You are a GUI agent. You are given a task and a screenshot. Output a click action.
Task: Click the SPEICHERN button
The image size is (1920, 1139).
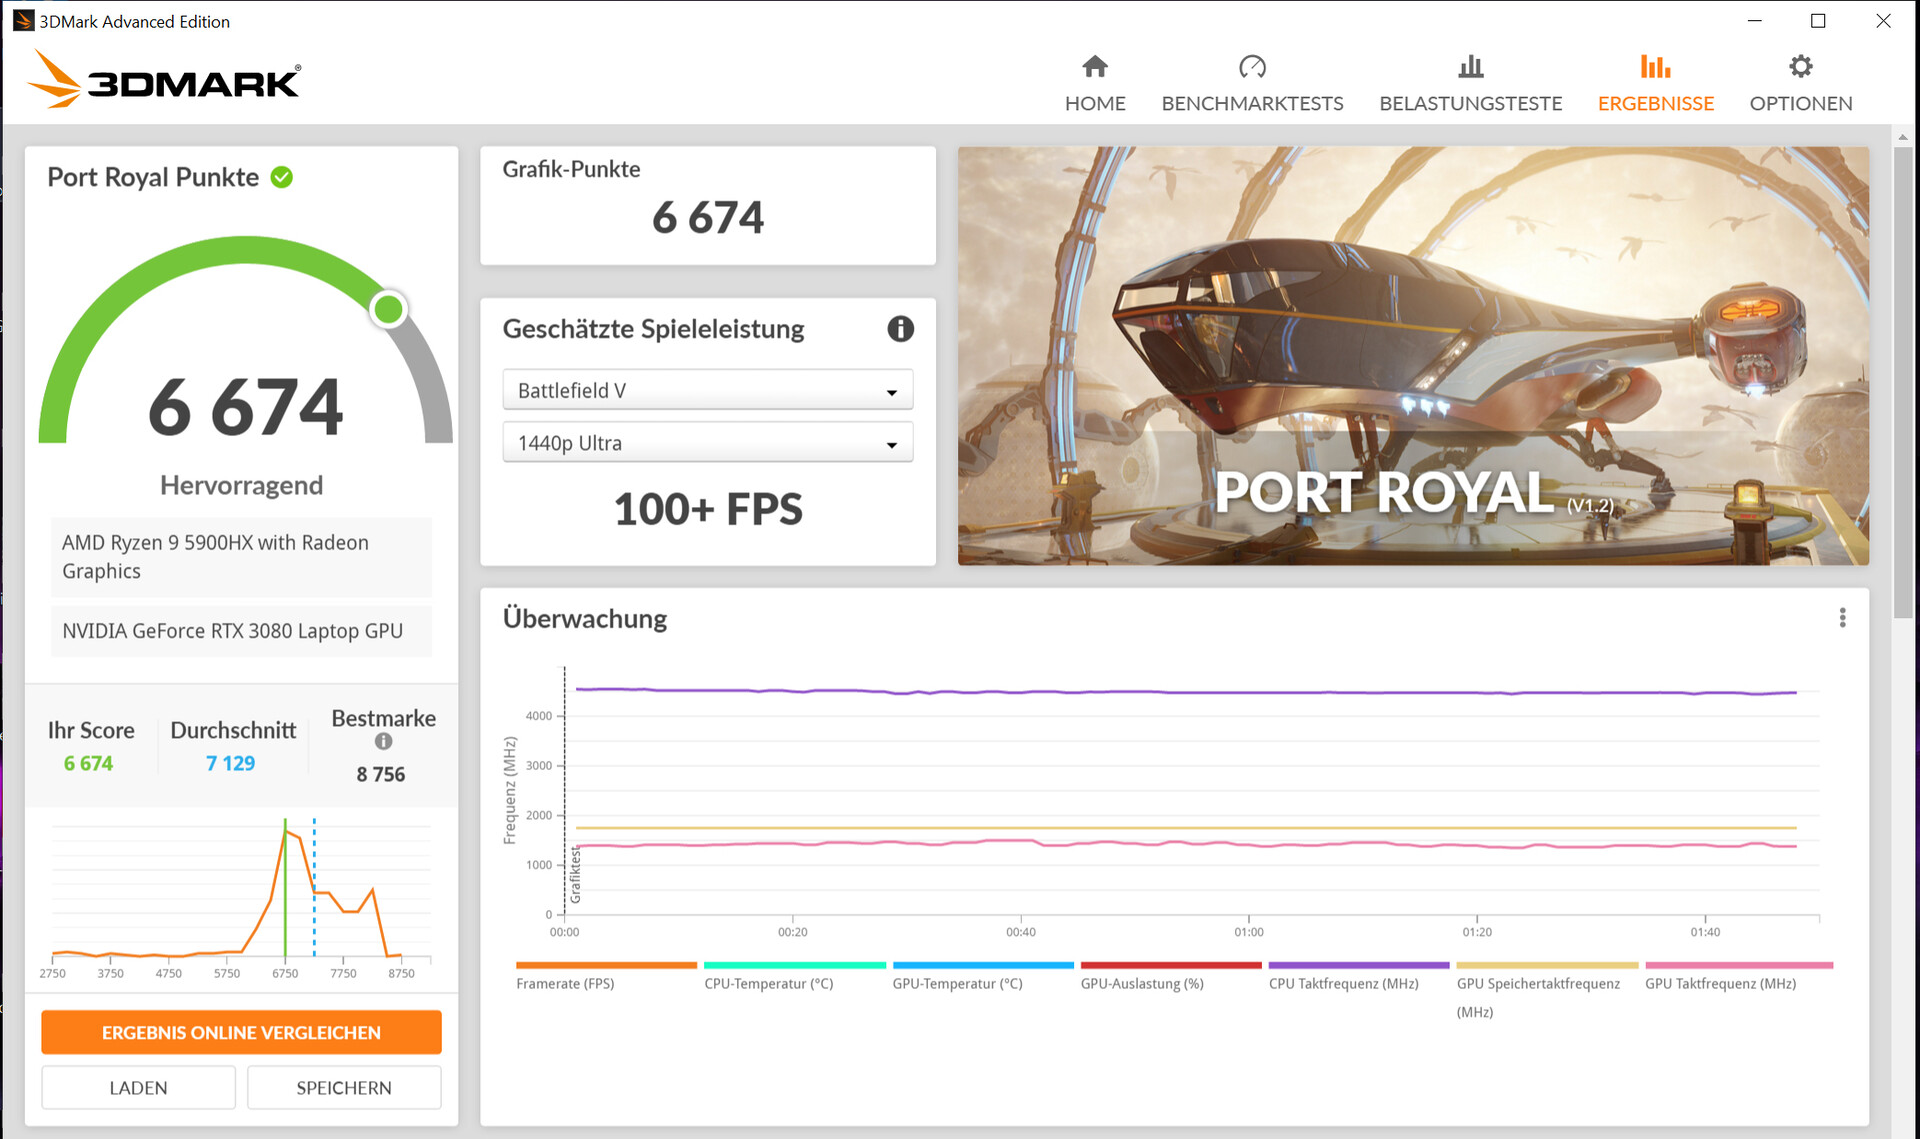pos(343,1087)
